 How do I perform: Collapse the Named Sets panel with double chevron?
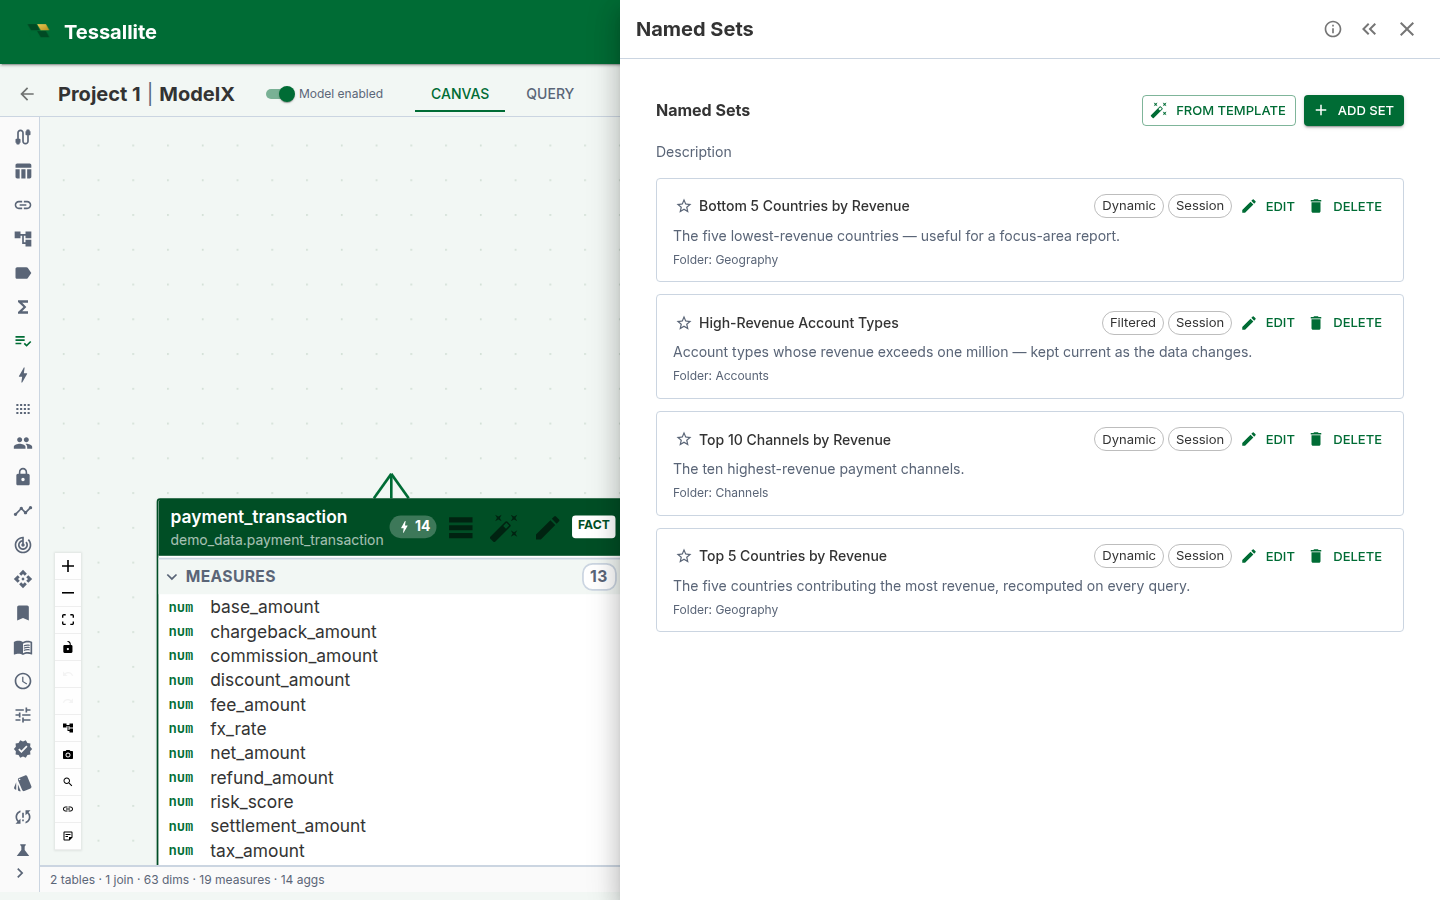tap(1369, 29)
